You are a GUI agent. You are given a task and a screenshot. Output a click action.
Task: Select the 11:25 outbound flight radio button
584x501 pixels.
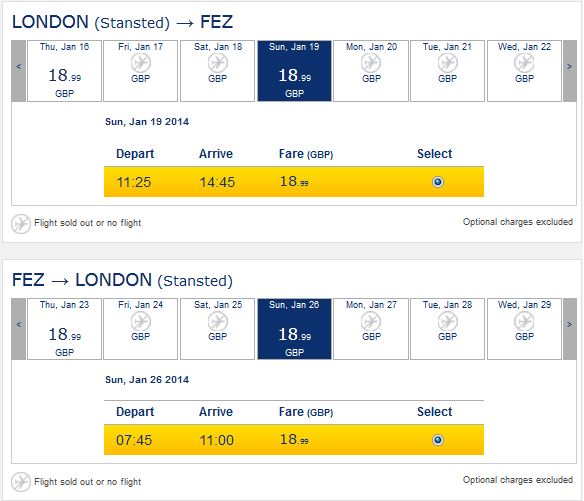[x=438, y=182]
